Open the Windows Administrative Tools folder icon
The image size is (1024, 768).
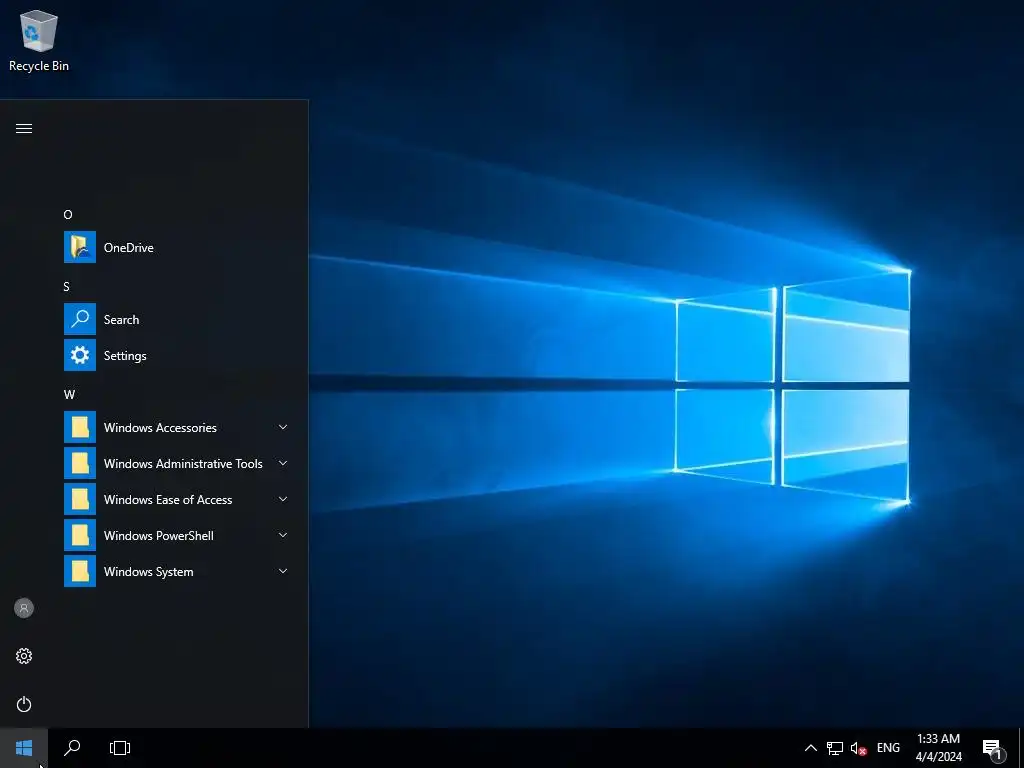coord(80,463)
